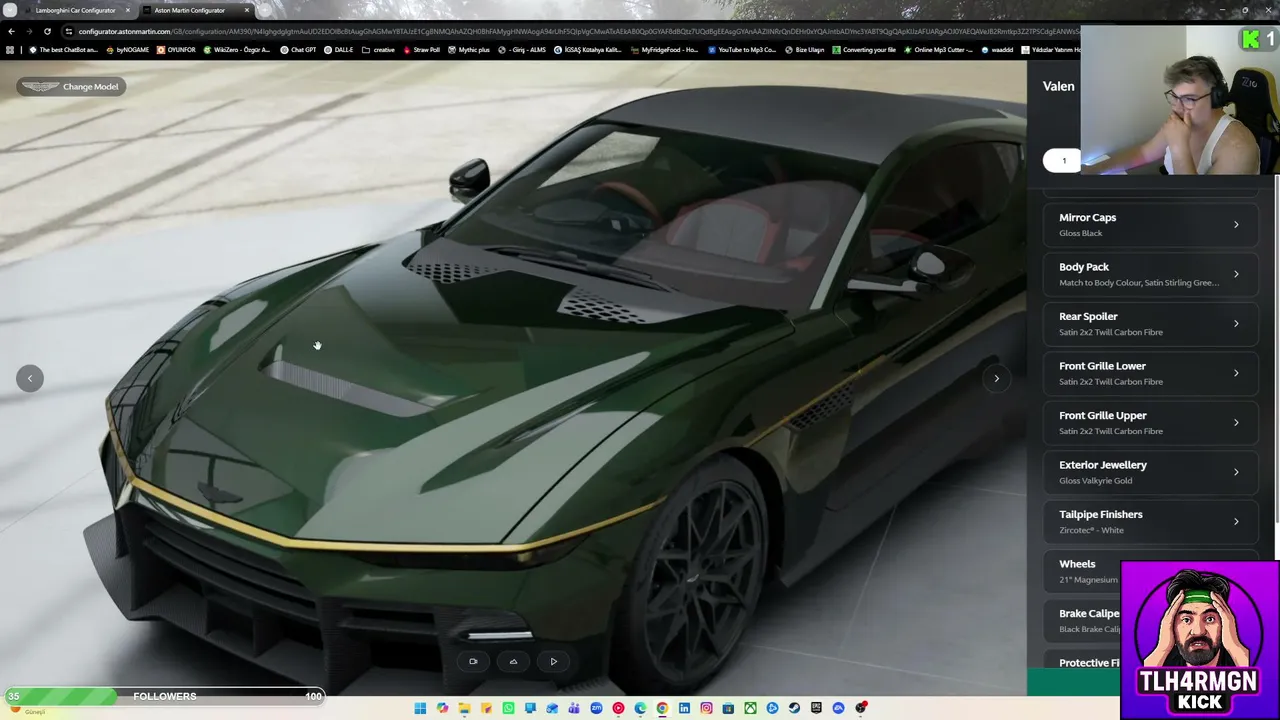The width and height of the screenshot is (1280, 720).
Task: Open YouTube Music from the taskbar
Action: click(x=618, y=708)
